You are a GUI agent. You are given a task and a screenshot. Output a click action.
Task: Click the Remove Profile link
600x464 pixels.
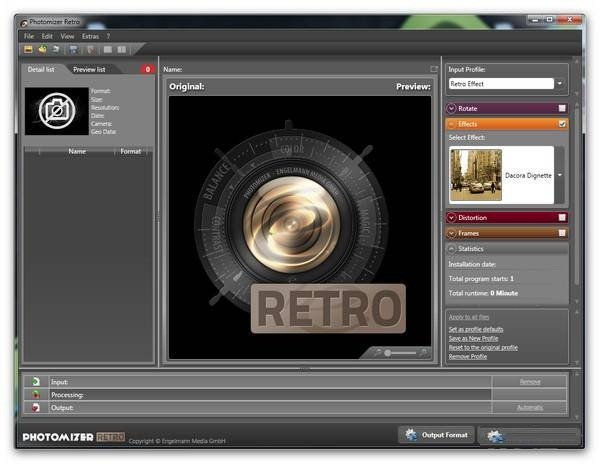pyautogui.click(x=468, y=357)
